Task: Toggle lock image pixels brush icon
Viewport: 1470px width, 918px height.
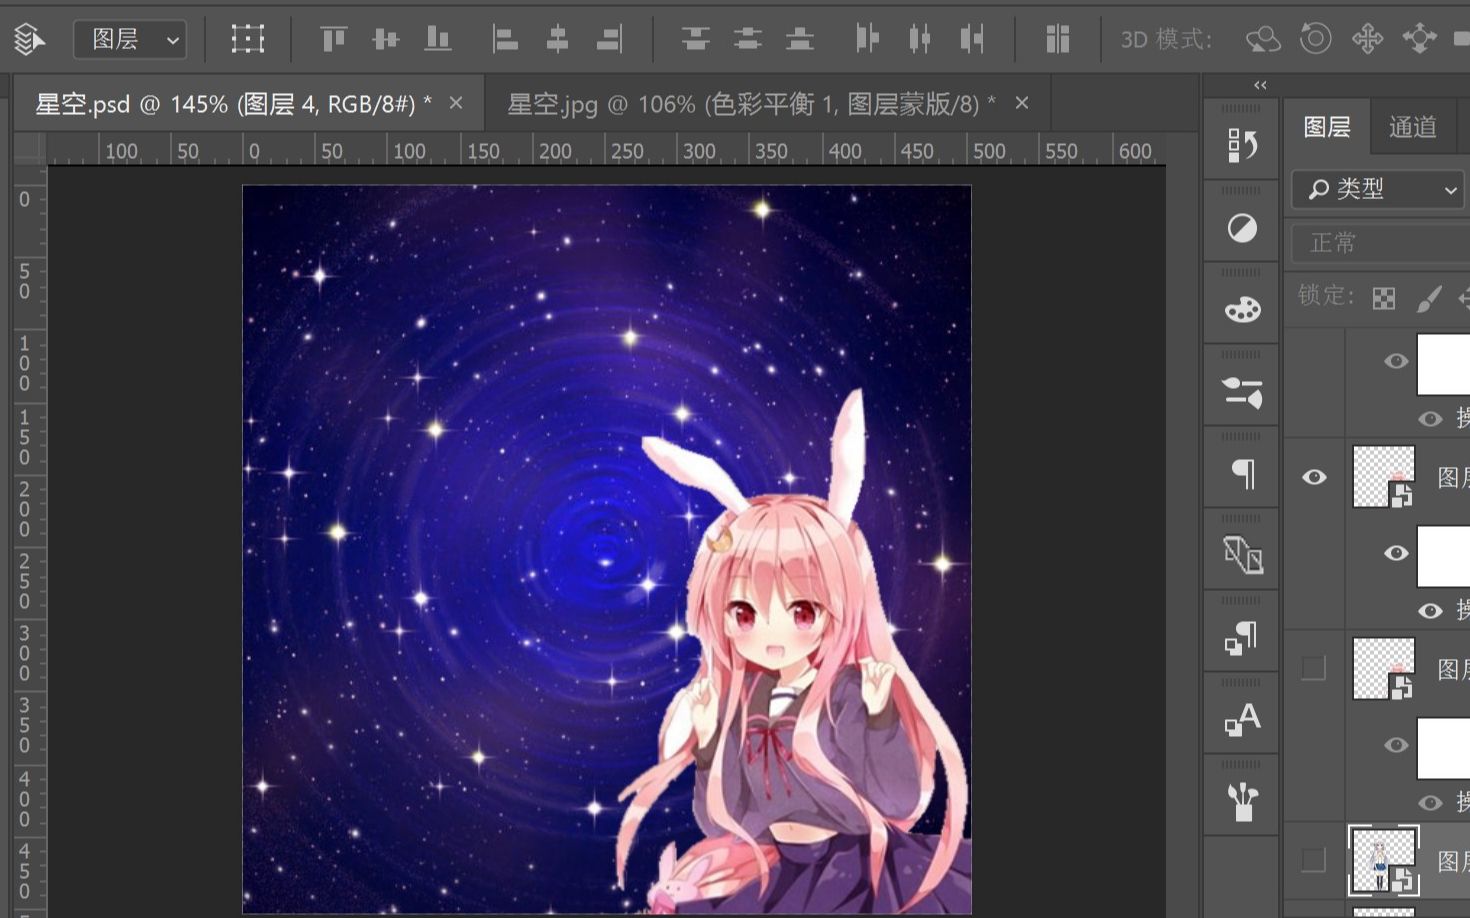Action: pos(1430,298)
